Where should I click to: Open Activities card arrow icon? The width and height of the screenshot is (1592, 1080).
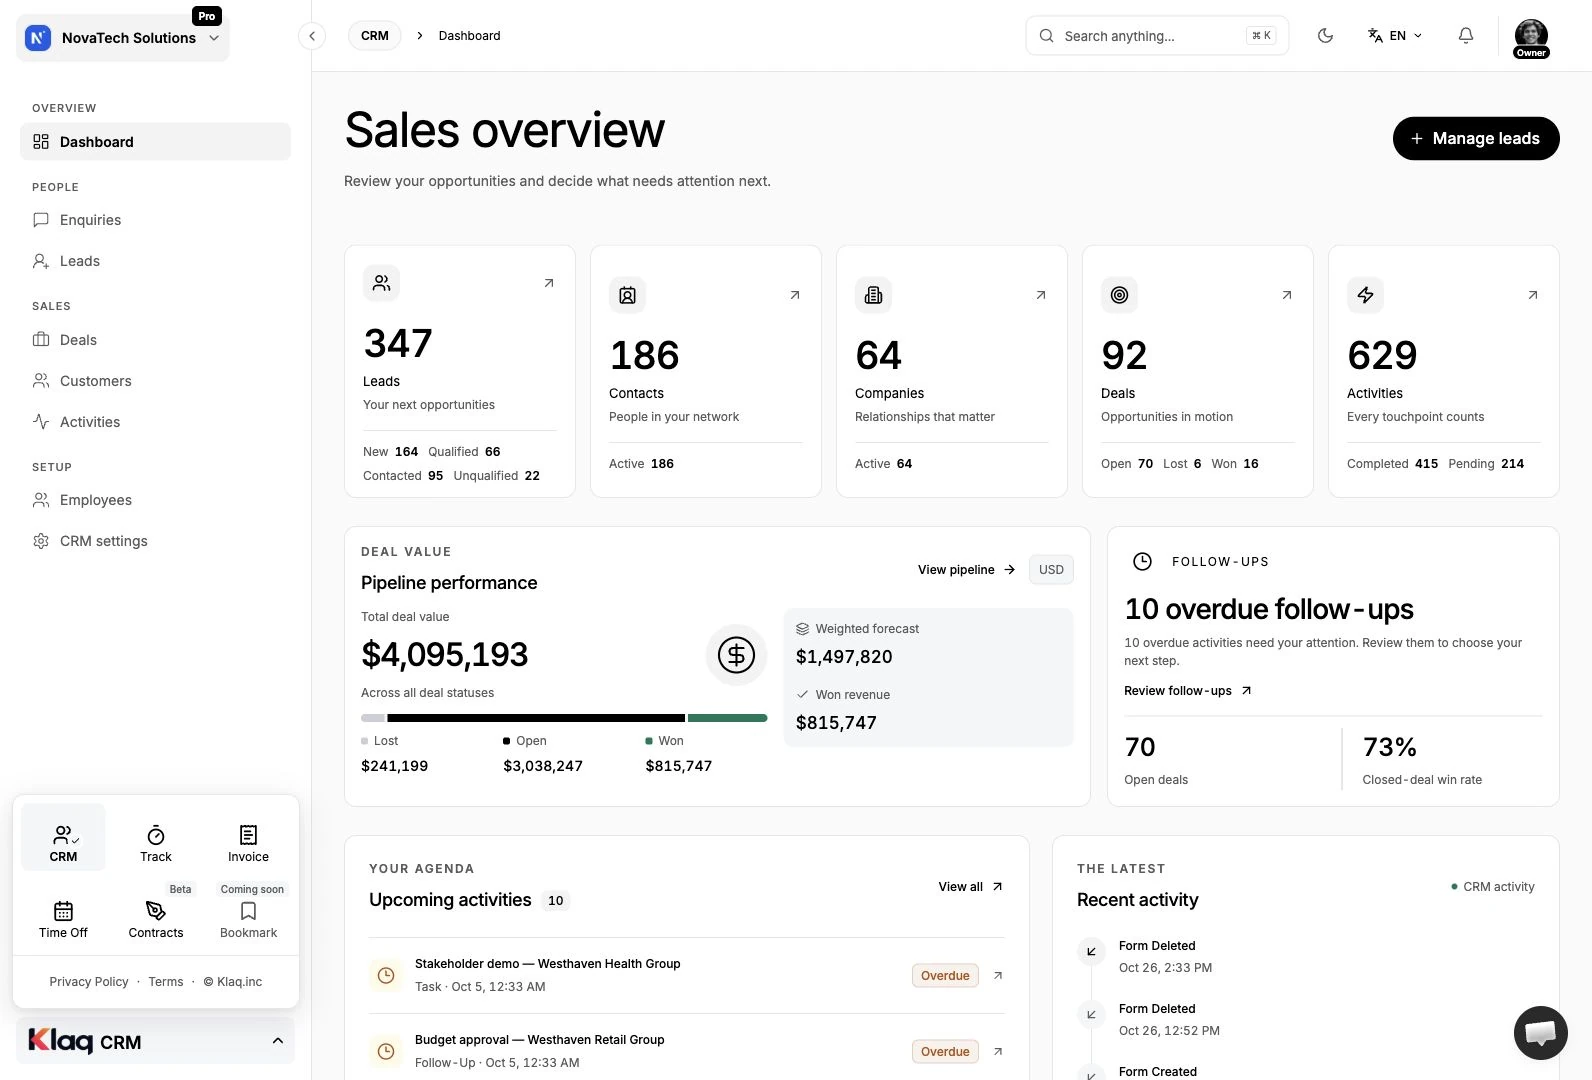tap(1533, 295)
